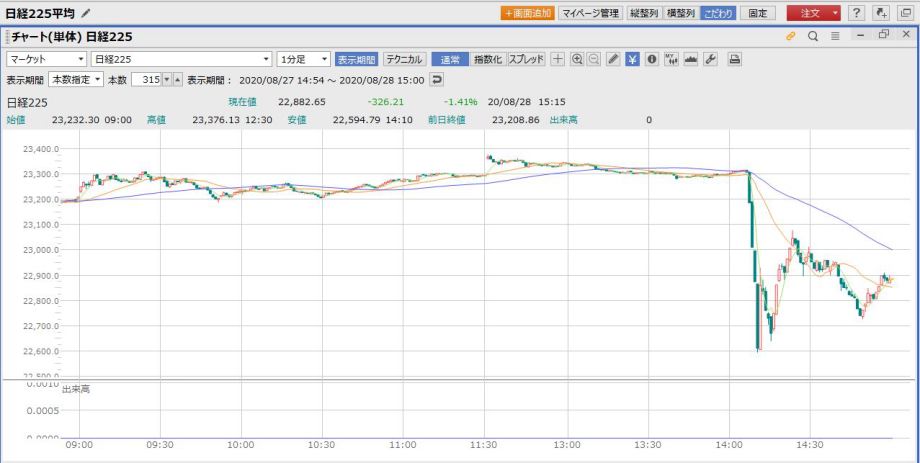Viewport: 920px width, 463px height.
Task: Click the チャート(単体) 日経225 panel title
Action: click(73, 36)
